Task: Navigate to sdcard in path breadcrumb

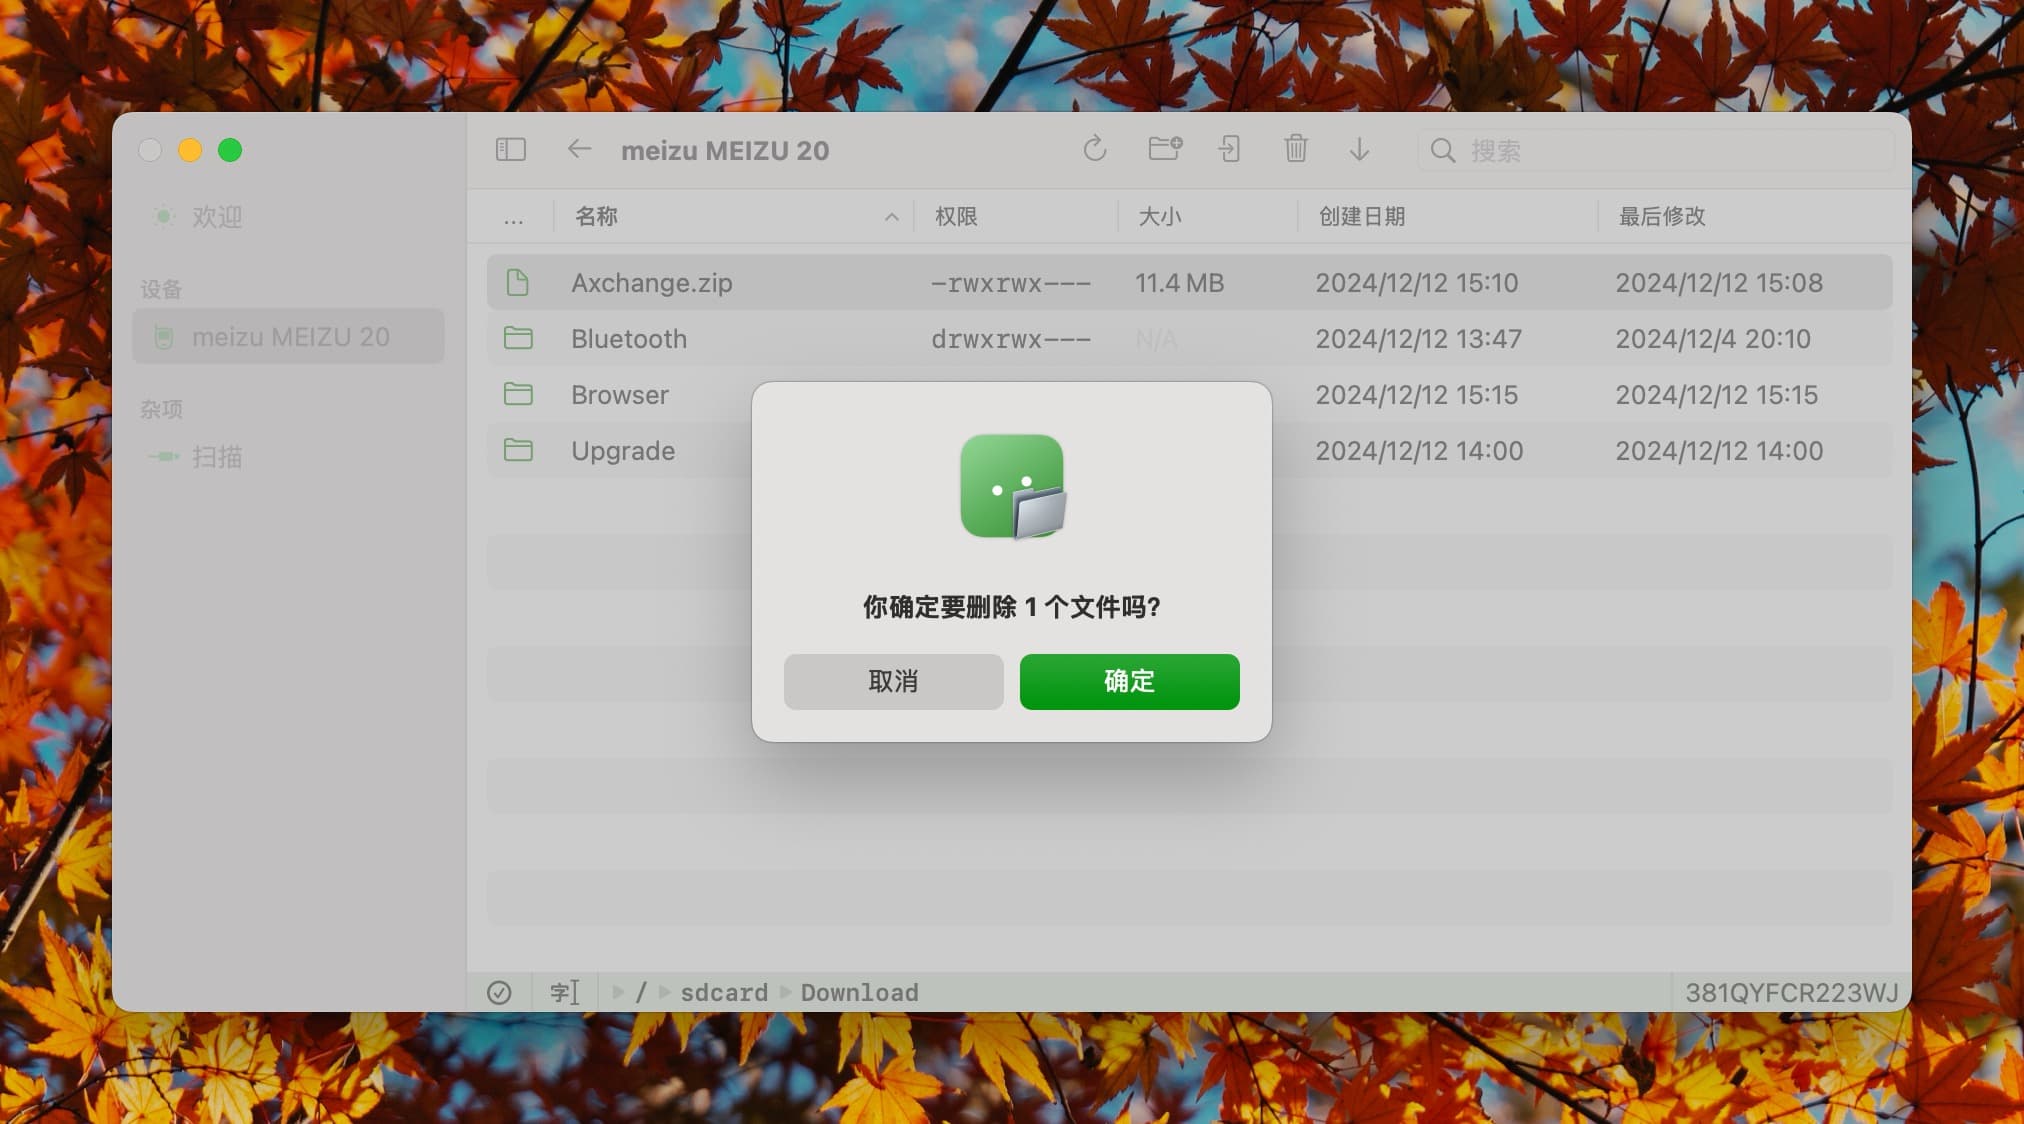Action: (x=724, y=992)
